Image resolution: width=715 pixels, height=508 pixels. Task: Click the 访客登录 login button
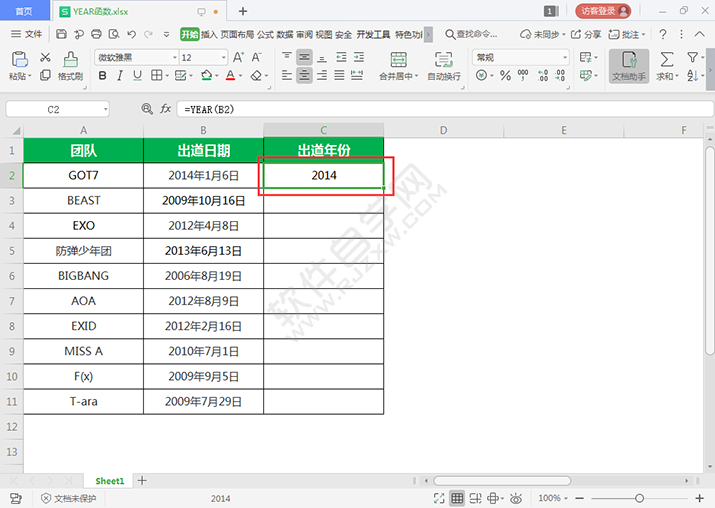pyautogui.click(x=603, y=11)
